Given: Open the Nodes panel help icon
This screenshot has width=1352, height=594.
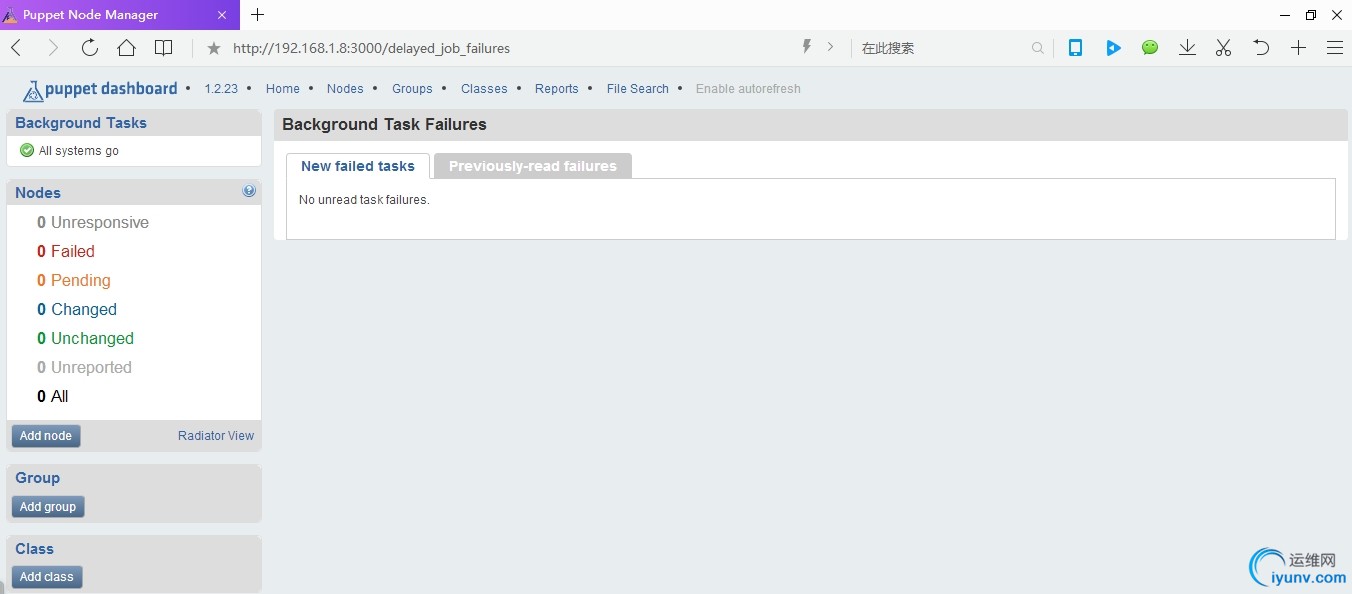Looking at the screenshot, I should tap(249, 191).
